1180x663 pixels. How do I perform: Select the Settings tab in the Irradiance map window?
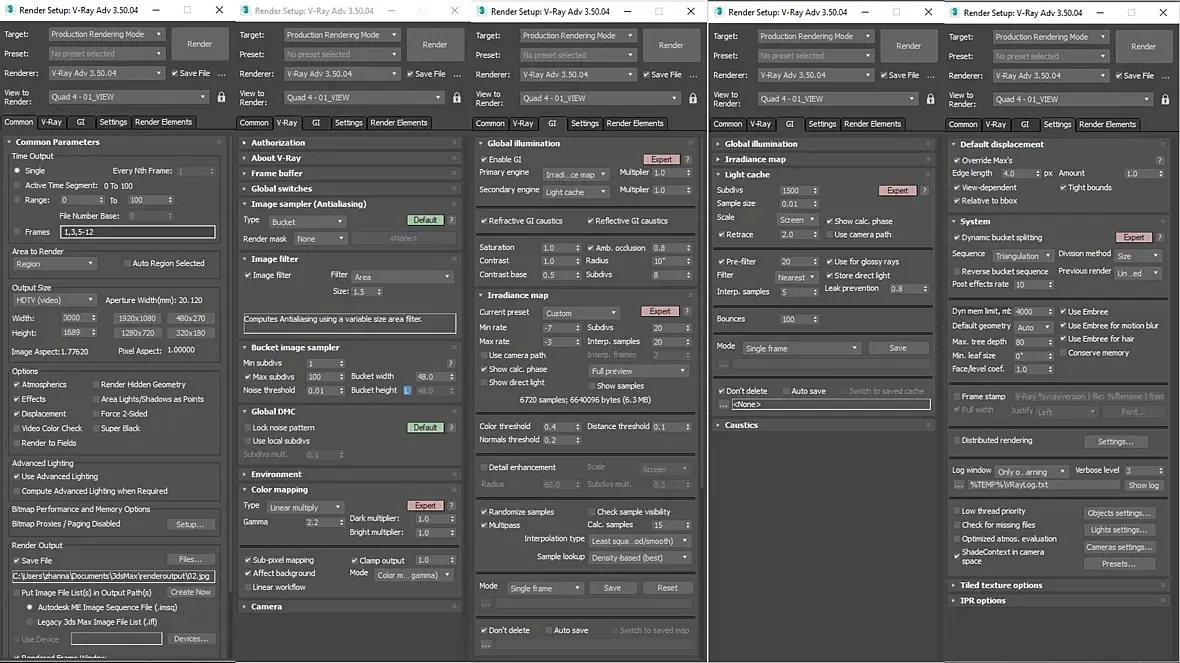point(585,123)
